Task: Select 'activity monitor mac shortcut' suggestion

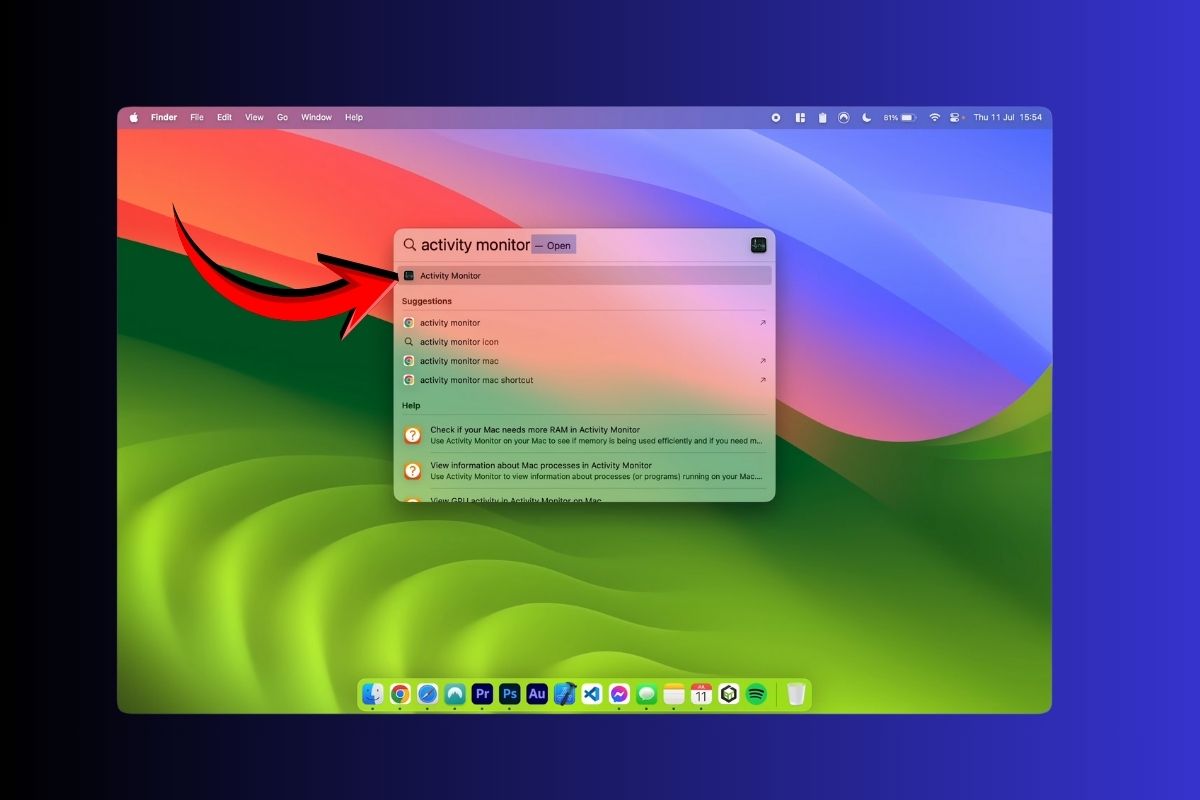Action: [476, 380]
